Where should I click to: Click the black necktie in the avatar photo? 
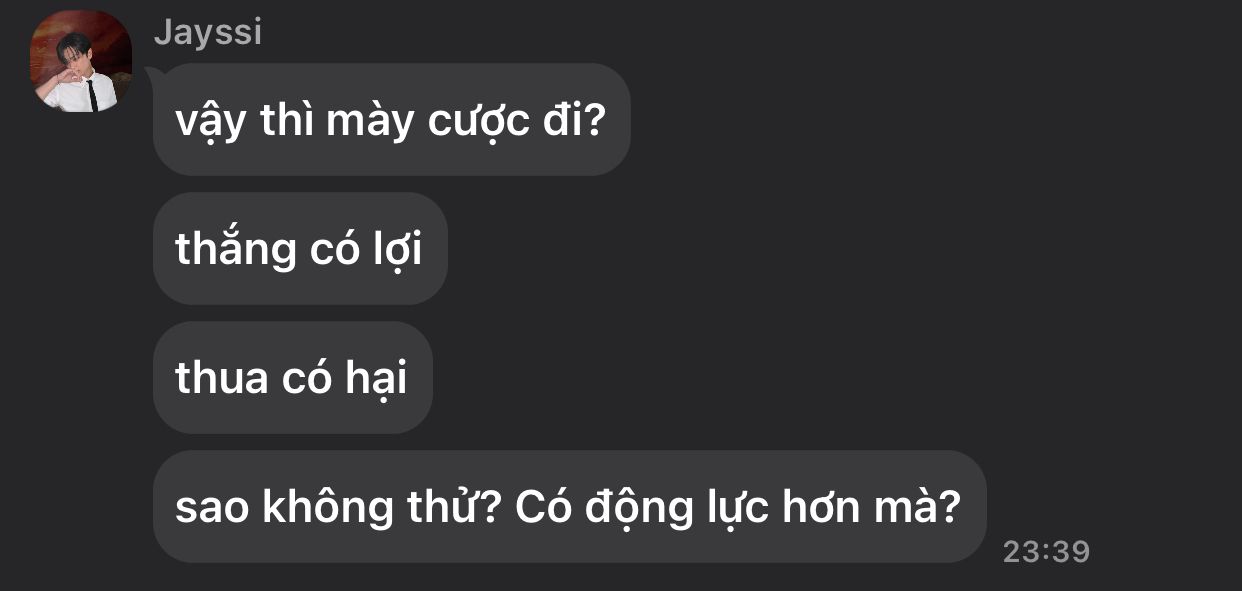[x=92, y=95]
